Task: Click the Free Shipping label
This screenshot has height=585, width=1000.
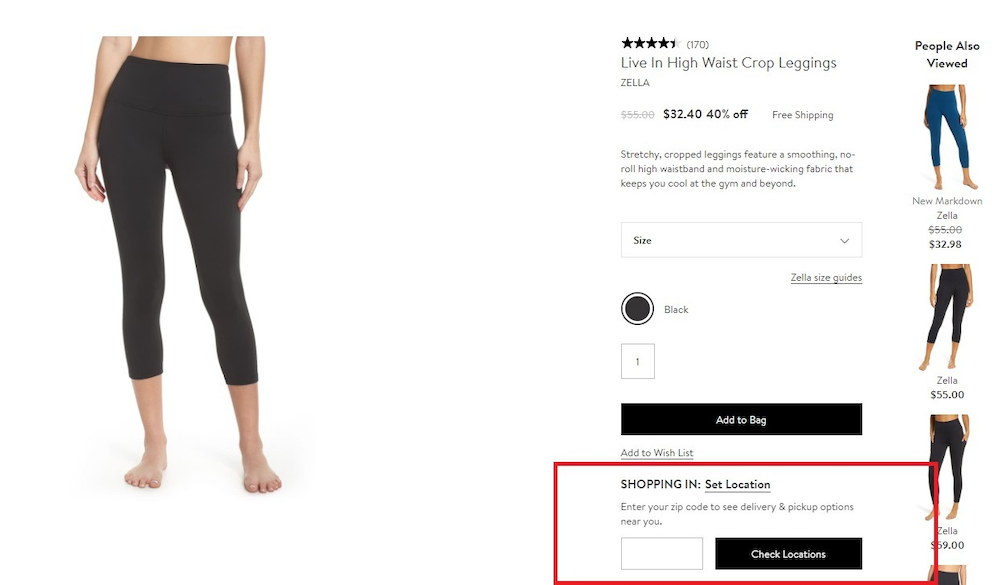Action: (x=801, y=114)
